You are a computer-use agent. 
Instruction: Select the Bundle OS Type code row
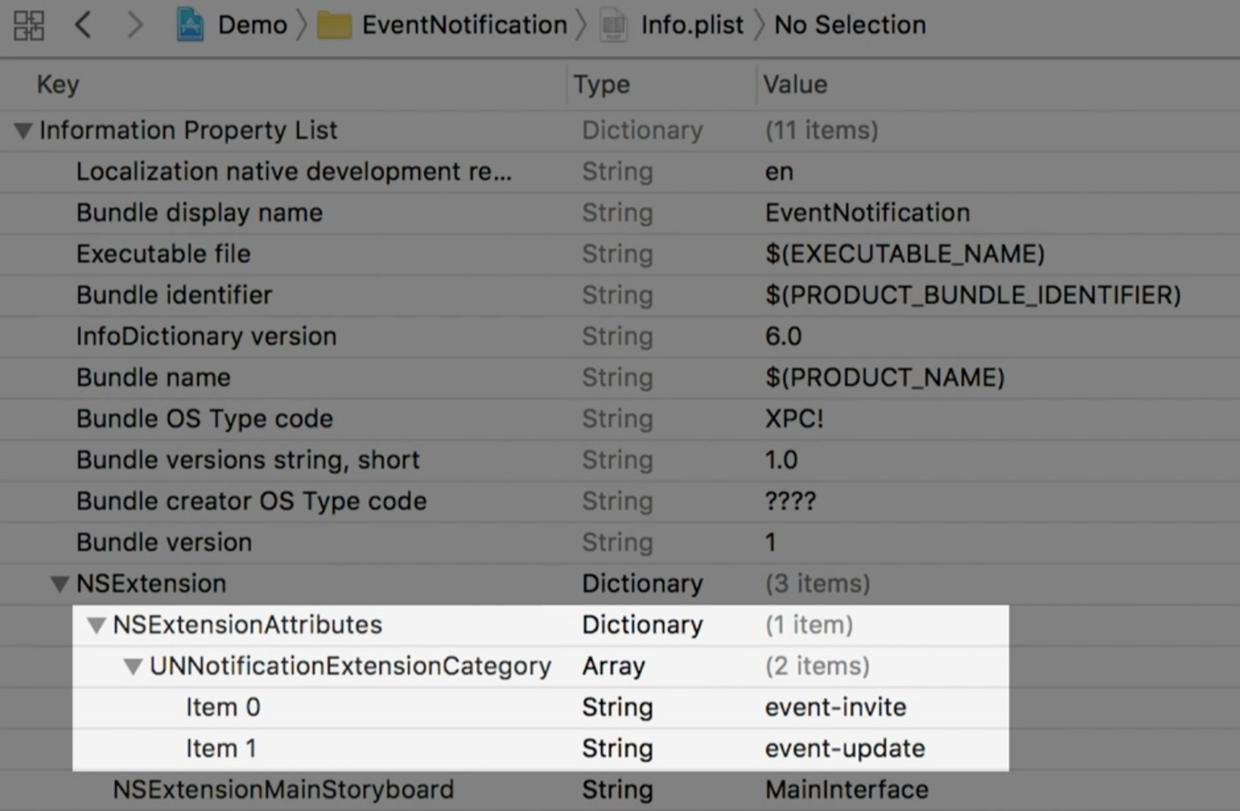click(x=204, y=419)
